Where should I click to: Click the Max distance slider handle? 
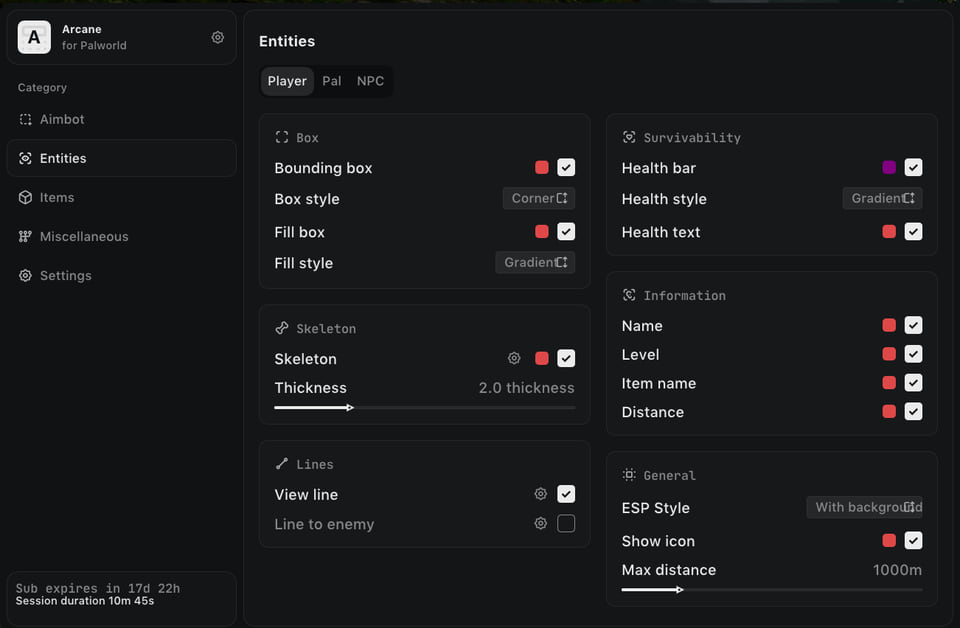point(680,589)
